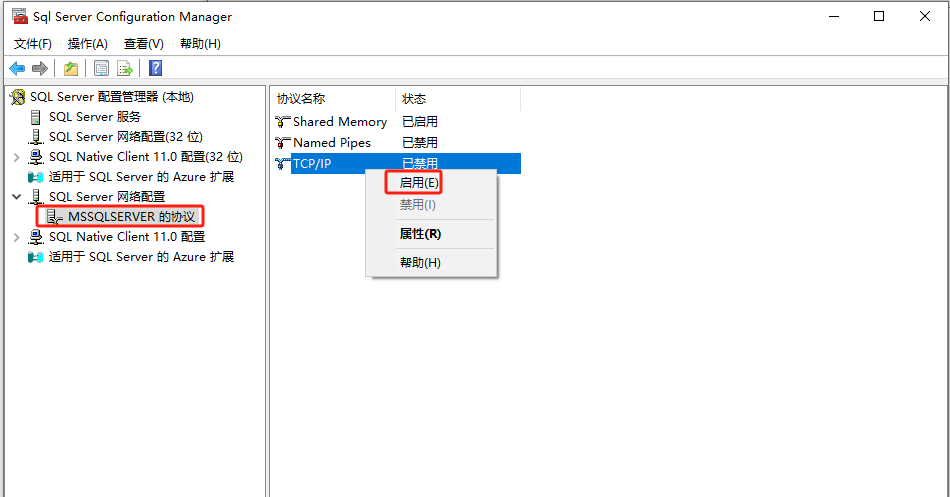Click the first Azure 扩展 node icon
Viewport: 950px width, 497px height.
[36, 177]
